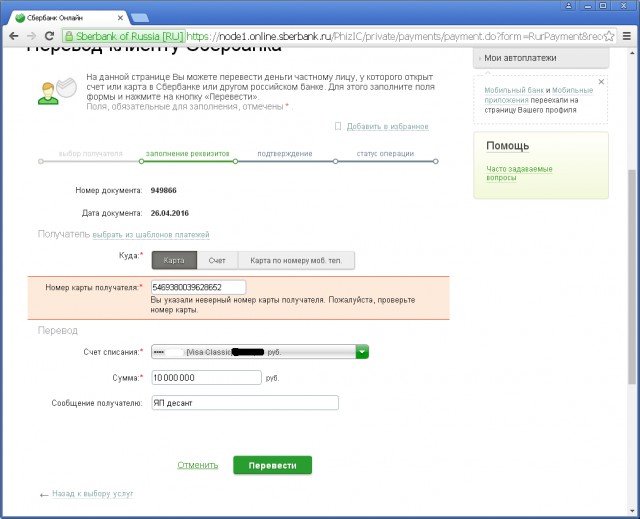Reload the page with refresh icon
The image size is (640, 519).
pyautogui.click(x=49, y=36)
